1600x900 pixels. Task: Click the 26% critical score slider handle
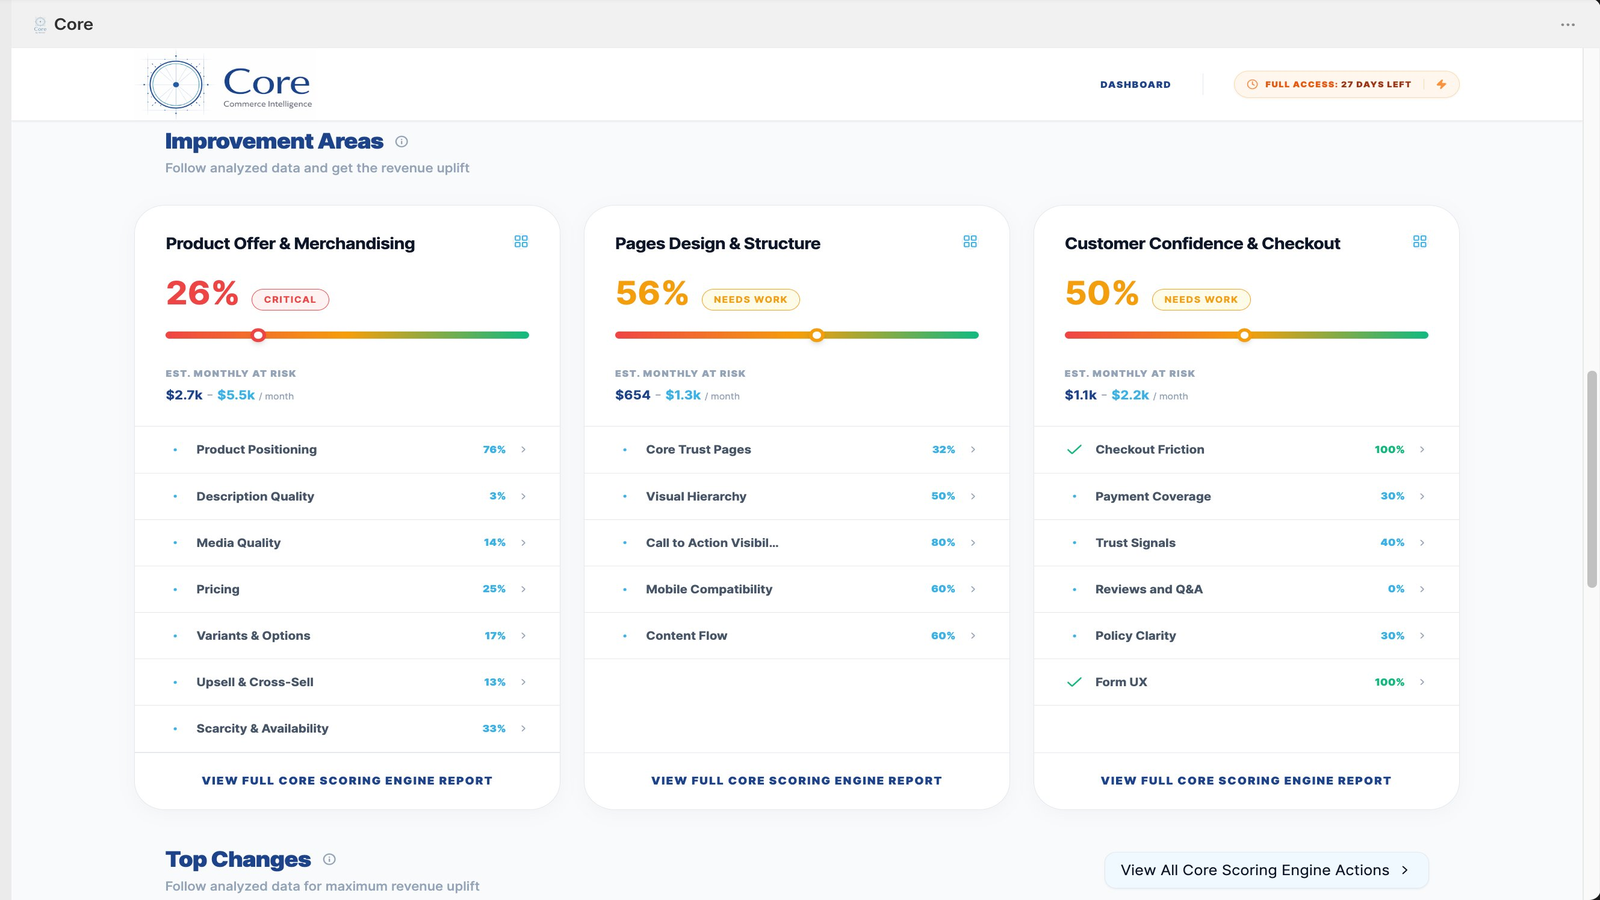tap(258, 335)
